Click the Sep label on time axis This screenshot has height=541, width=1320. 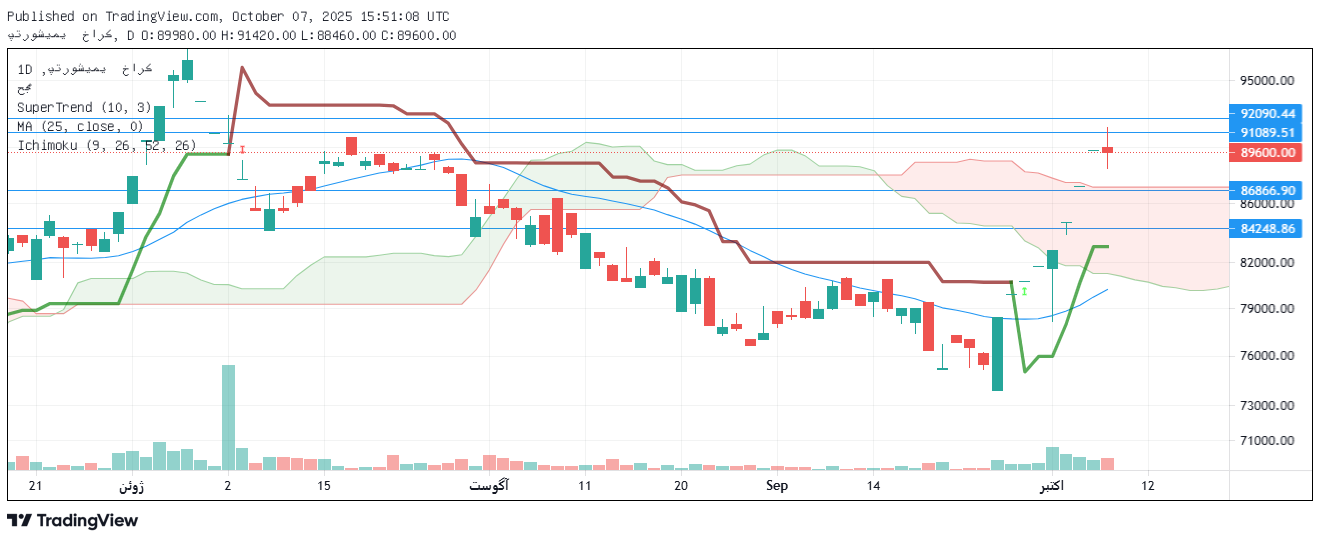777,486
